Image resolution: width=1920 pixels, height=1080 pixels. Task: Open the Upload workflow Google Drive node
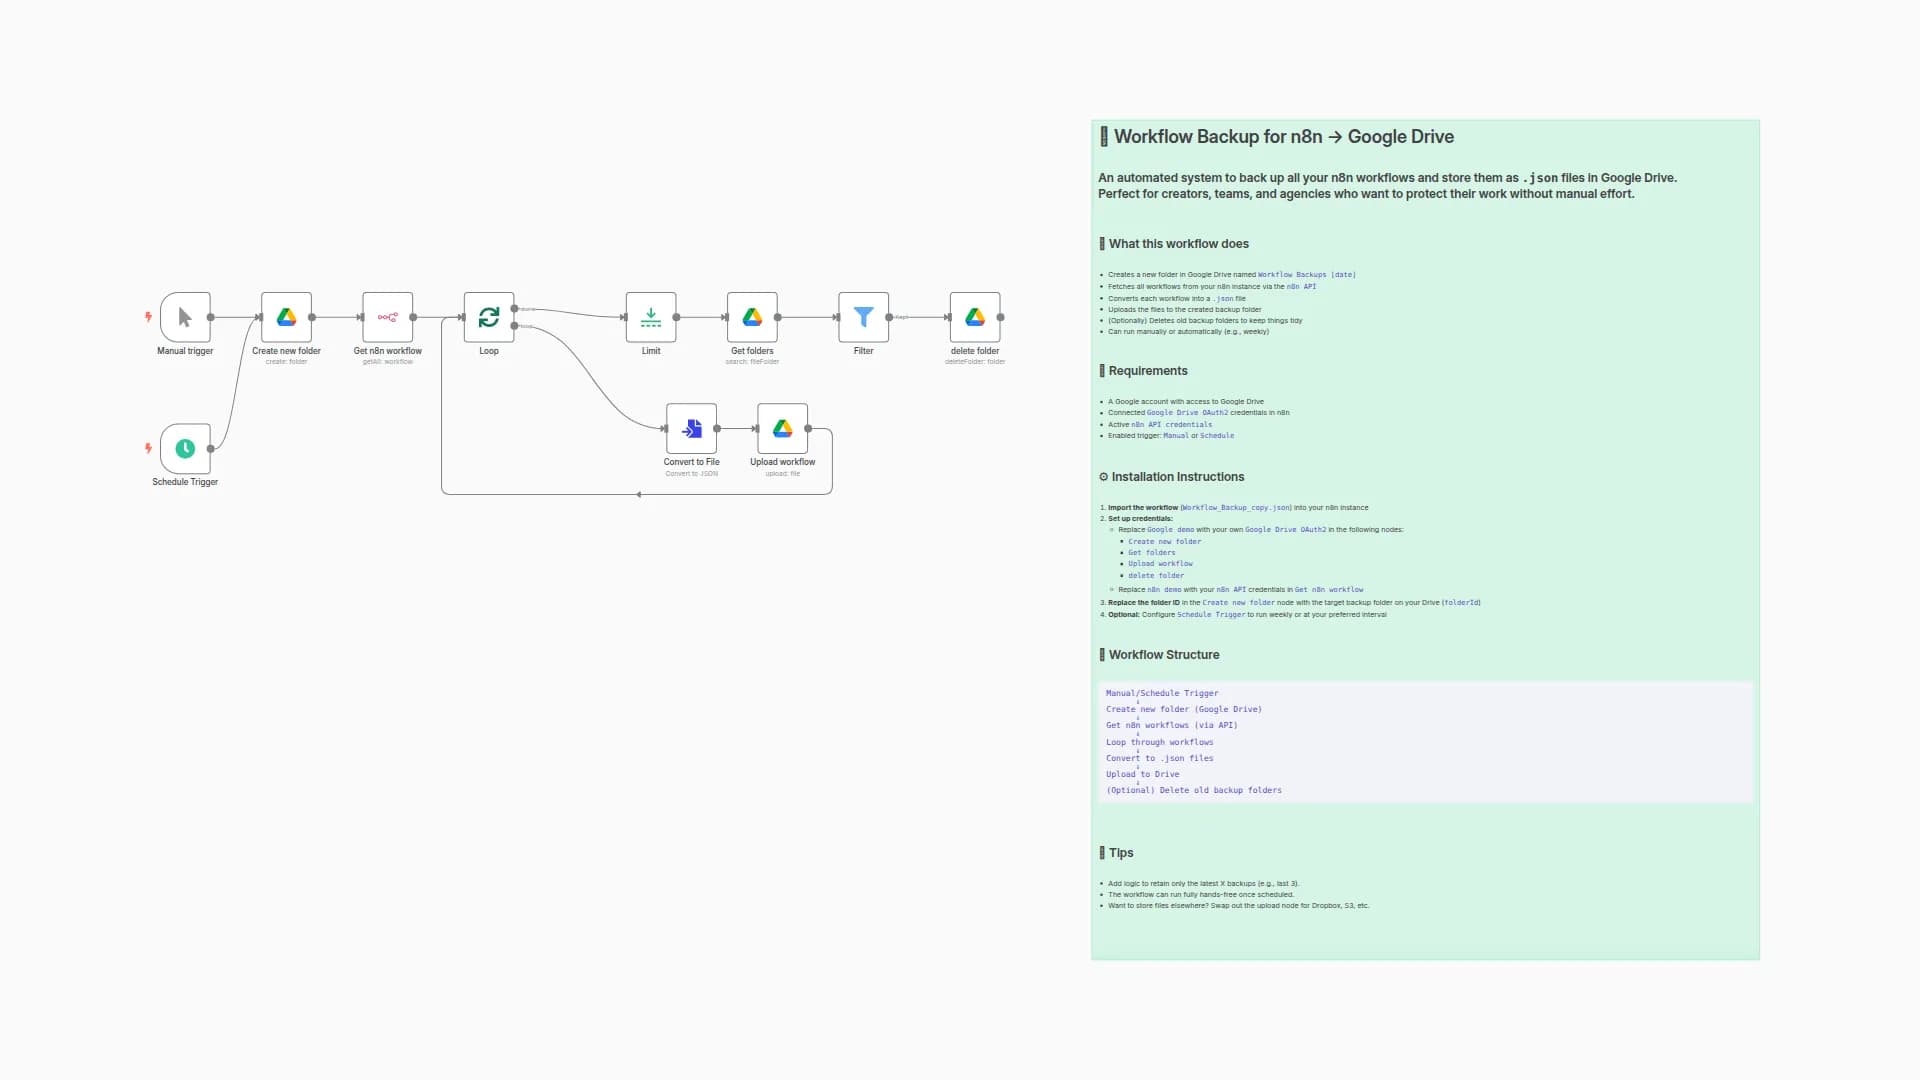(783, 428)
